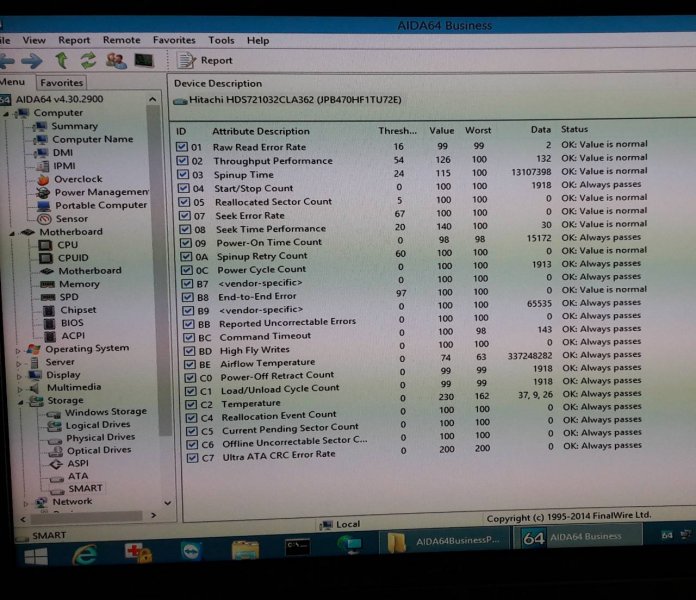Click the green Refresh arrows toolbar icon

coord(88,62)
